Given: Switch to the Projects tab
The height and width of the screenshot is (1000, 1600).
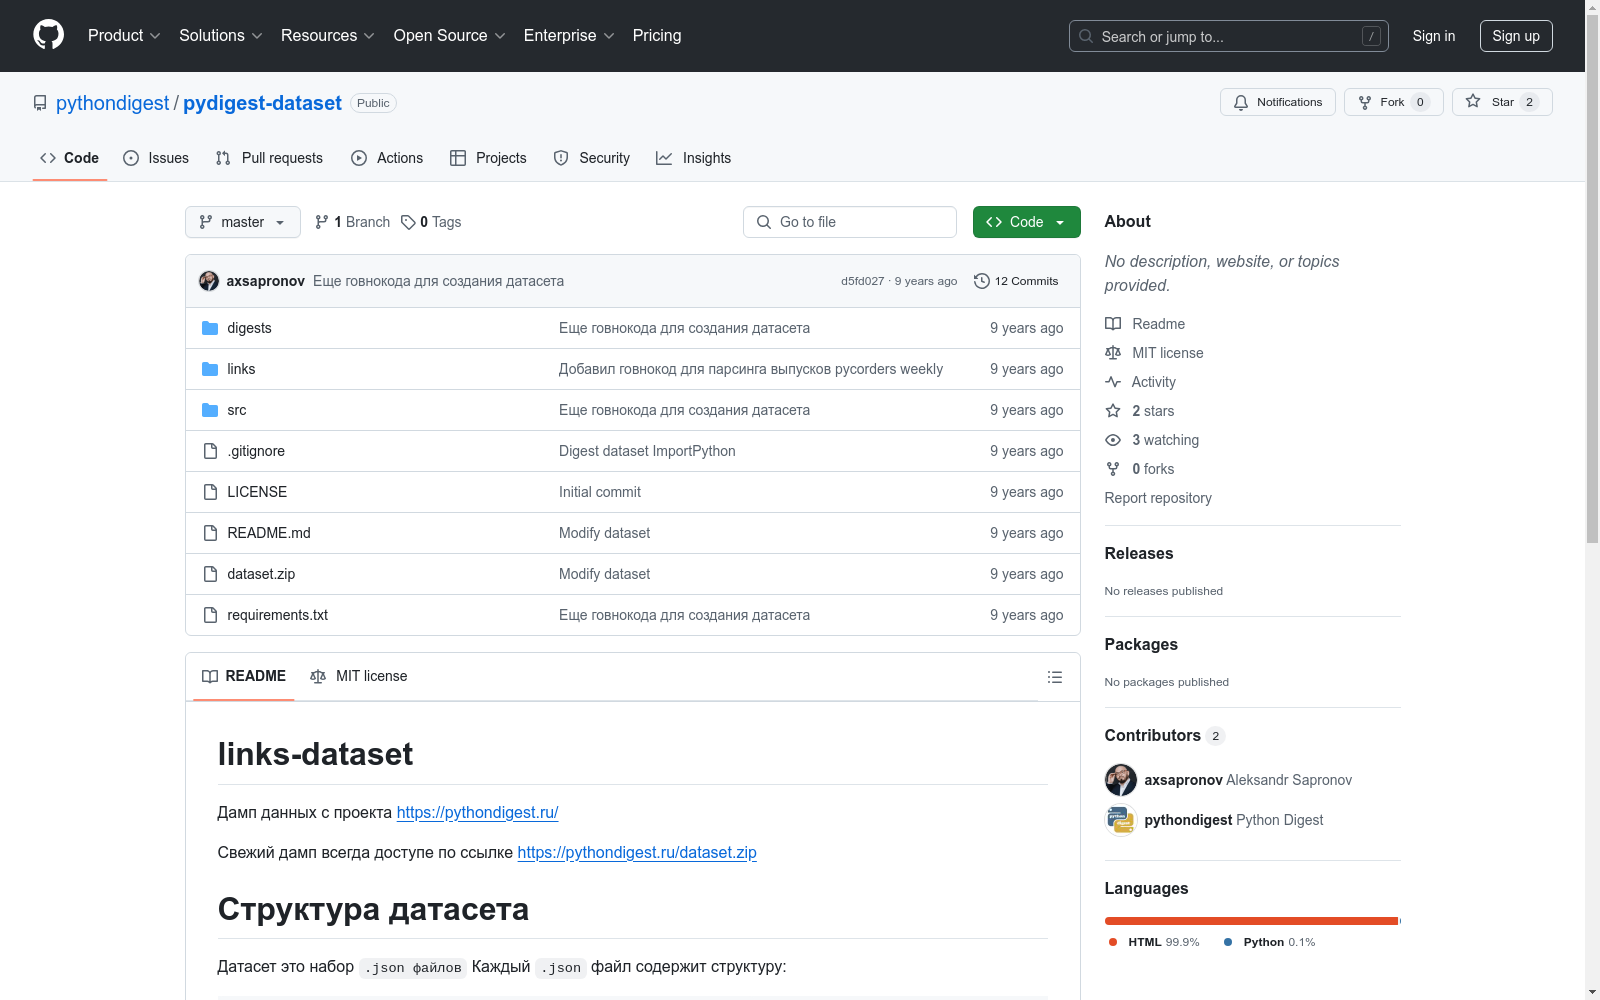Looking at the screenshot, I should point(488,158).
